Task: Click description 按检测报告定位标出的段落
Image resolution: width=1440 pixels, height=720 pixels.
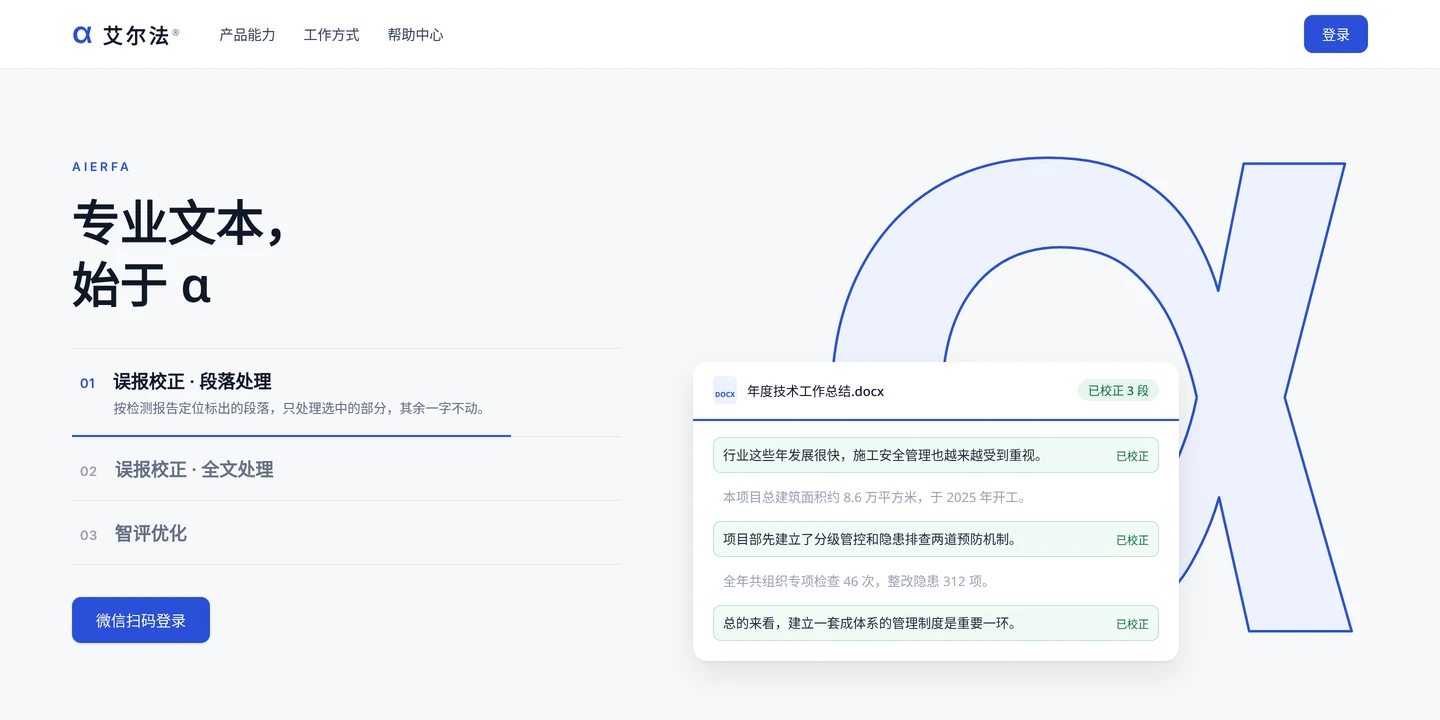Action: 299,408
